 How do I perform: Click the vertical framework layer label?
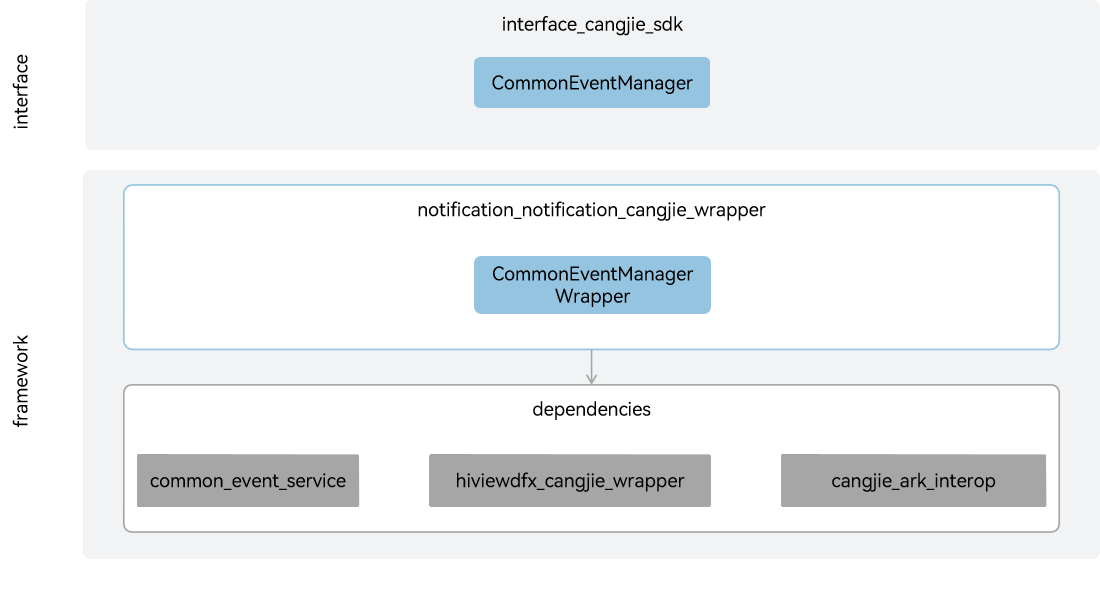tap(21, 381)
